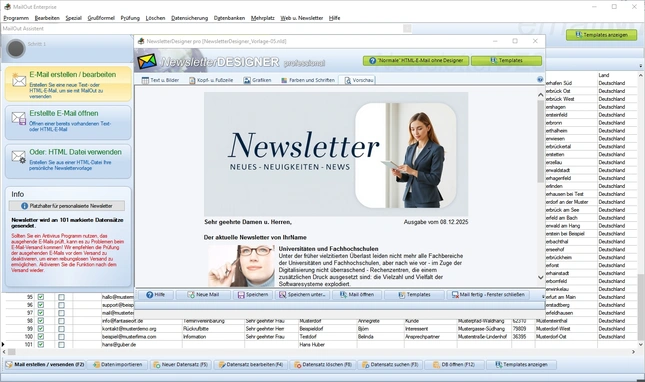The image size is (645, 382).
Task: Click the Newsletter header banner image
Action: coord(336,154)
